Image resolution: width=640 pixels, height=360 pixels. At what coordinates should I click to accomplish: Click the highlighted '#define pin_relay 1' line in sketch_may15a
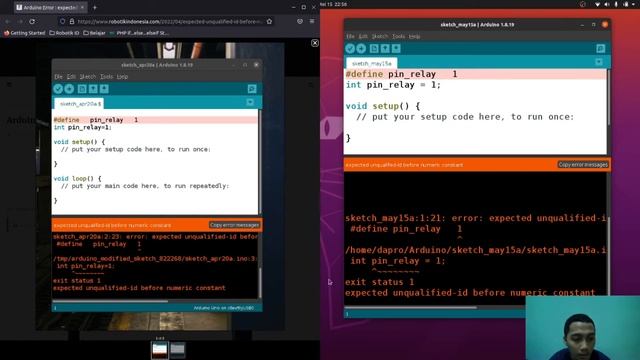tap(476, 74)
